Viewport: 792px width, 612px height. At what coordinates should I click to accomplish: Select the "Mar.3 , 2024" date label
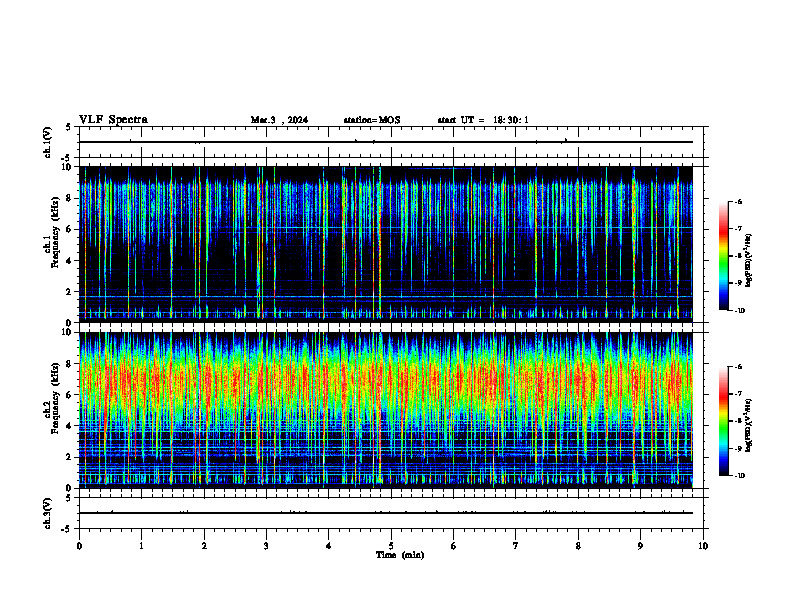click(279, 120)
